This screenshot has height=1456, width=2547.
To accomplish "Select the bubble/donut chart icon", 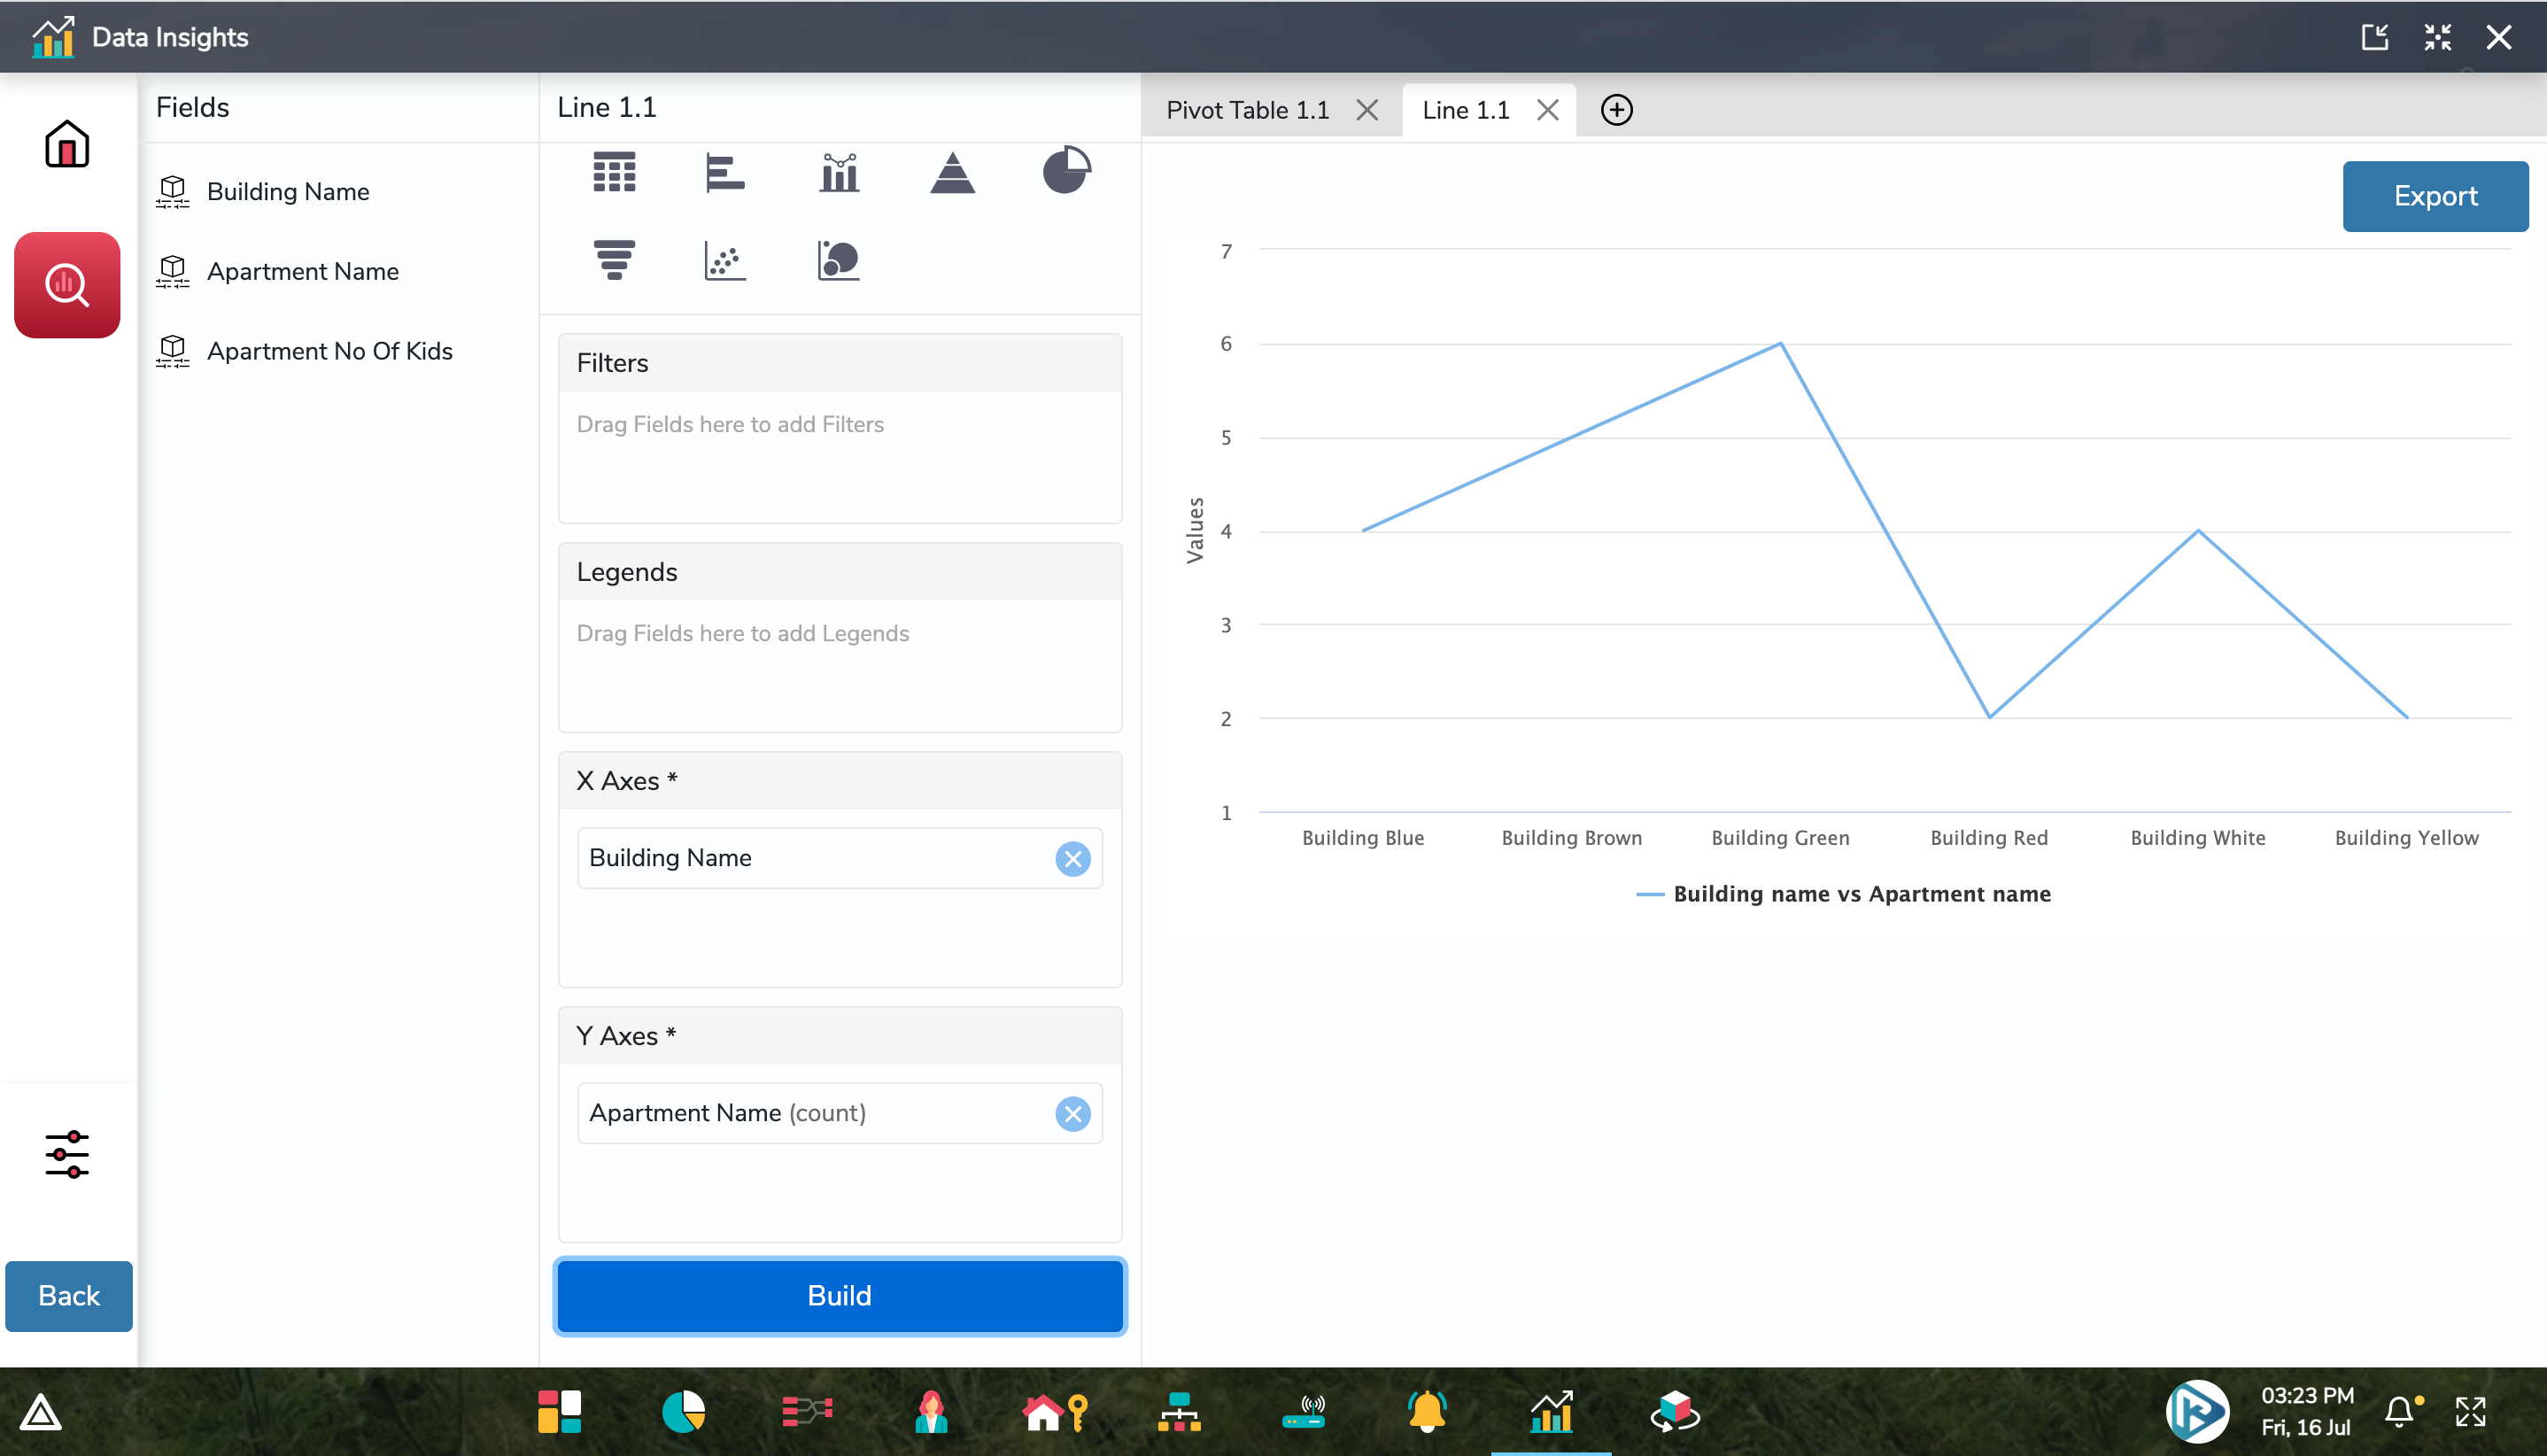I will (x=838, y=260).
